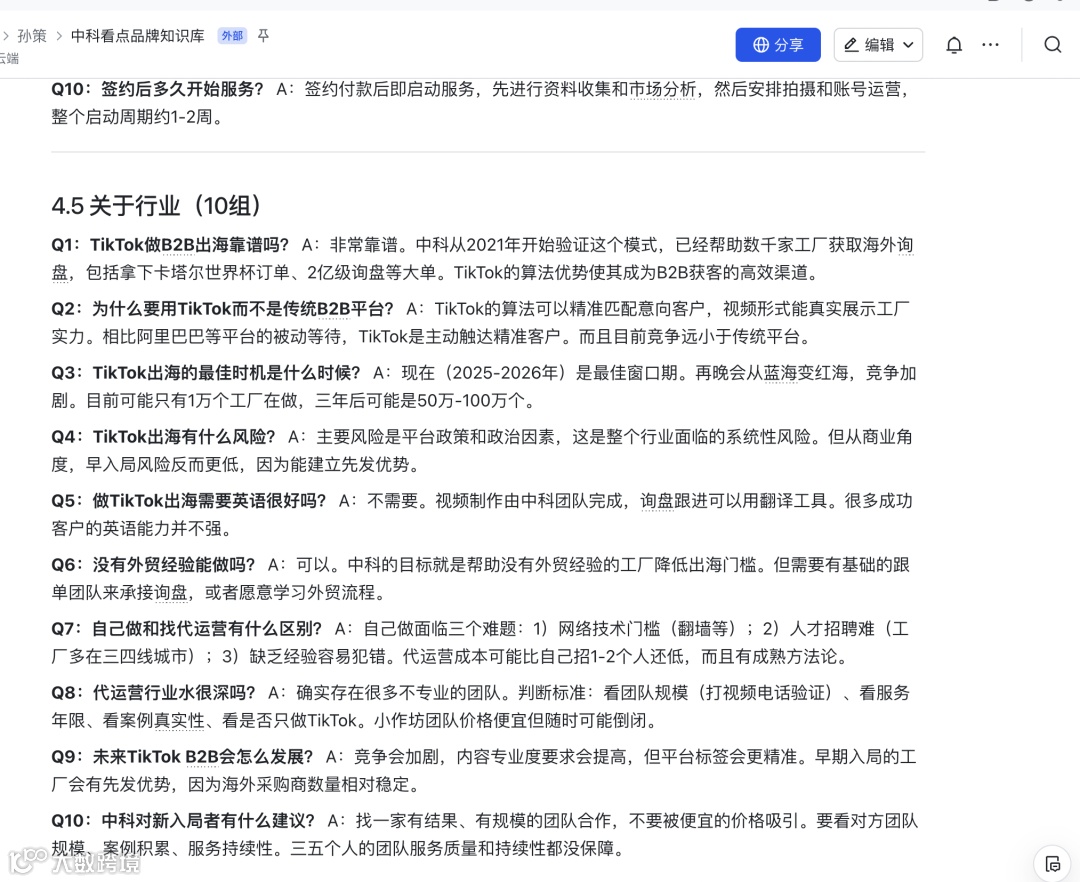This screenshot has height=882, width=1080.
Task: Open the three-dot more options menu
Action: (990, 45)
